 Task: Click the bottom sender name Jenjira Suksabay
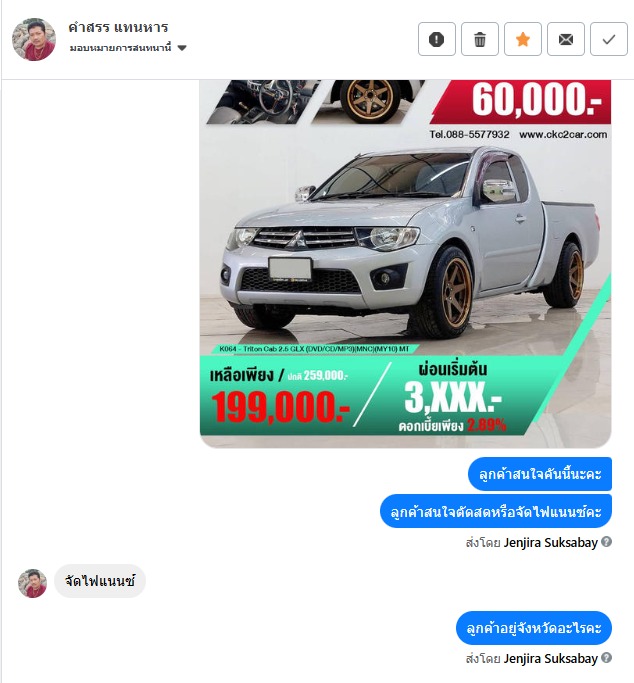[550, 659]
